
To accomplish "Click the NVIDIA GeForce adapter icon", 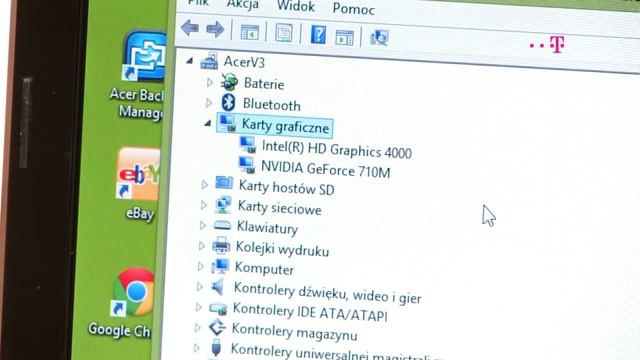I will coord(247,164).
